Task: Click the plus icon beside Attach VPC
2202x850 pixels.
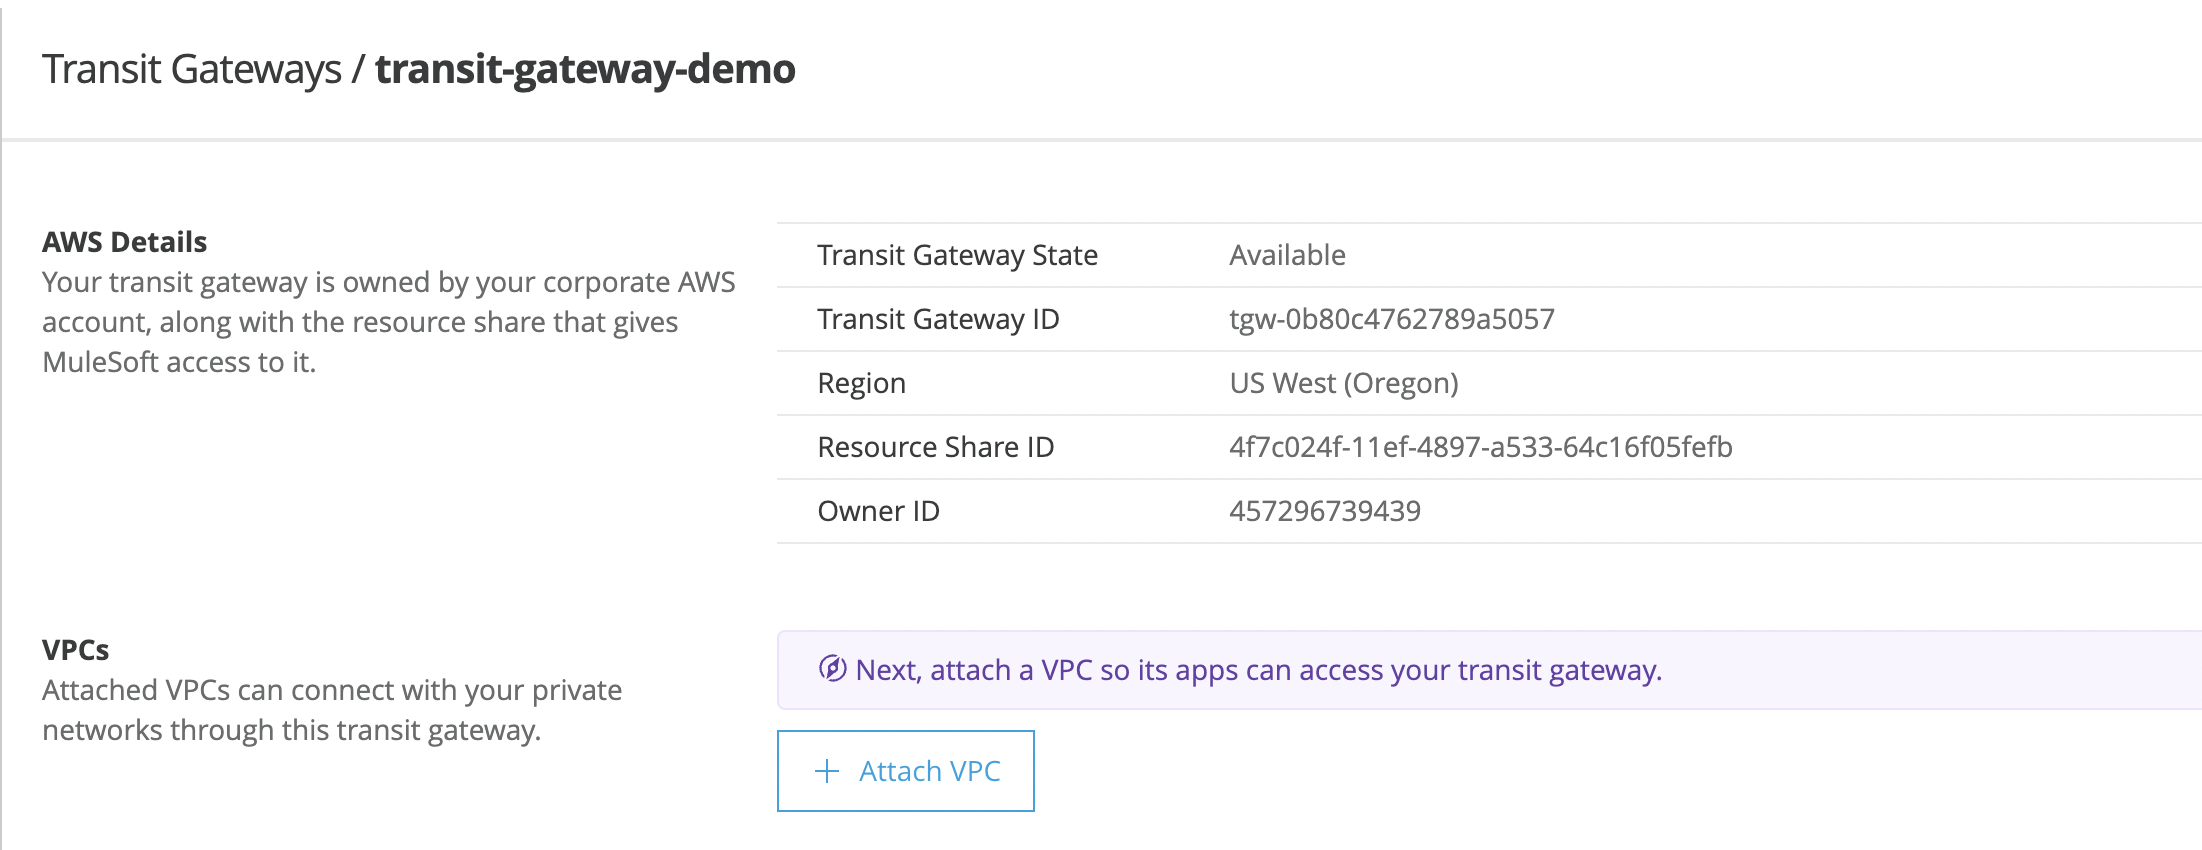Action: (827, 771)
